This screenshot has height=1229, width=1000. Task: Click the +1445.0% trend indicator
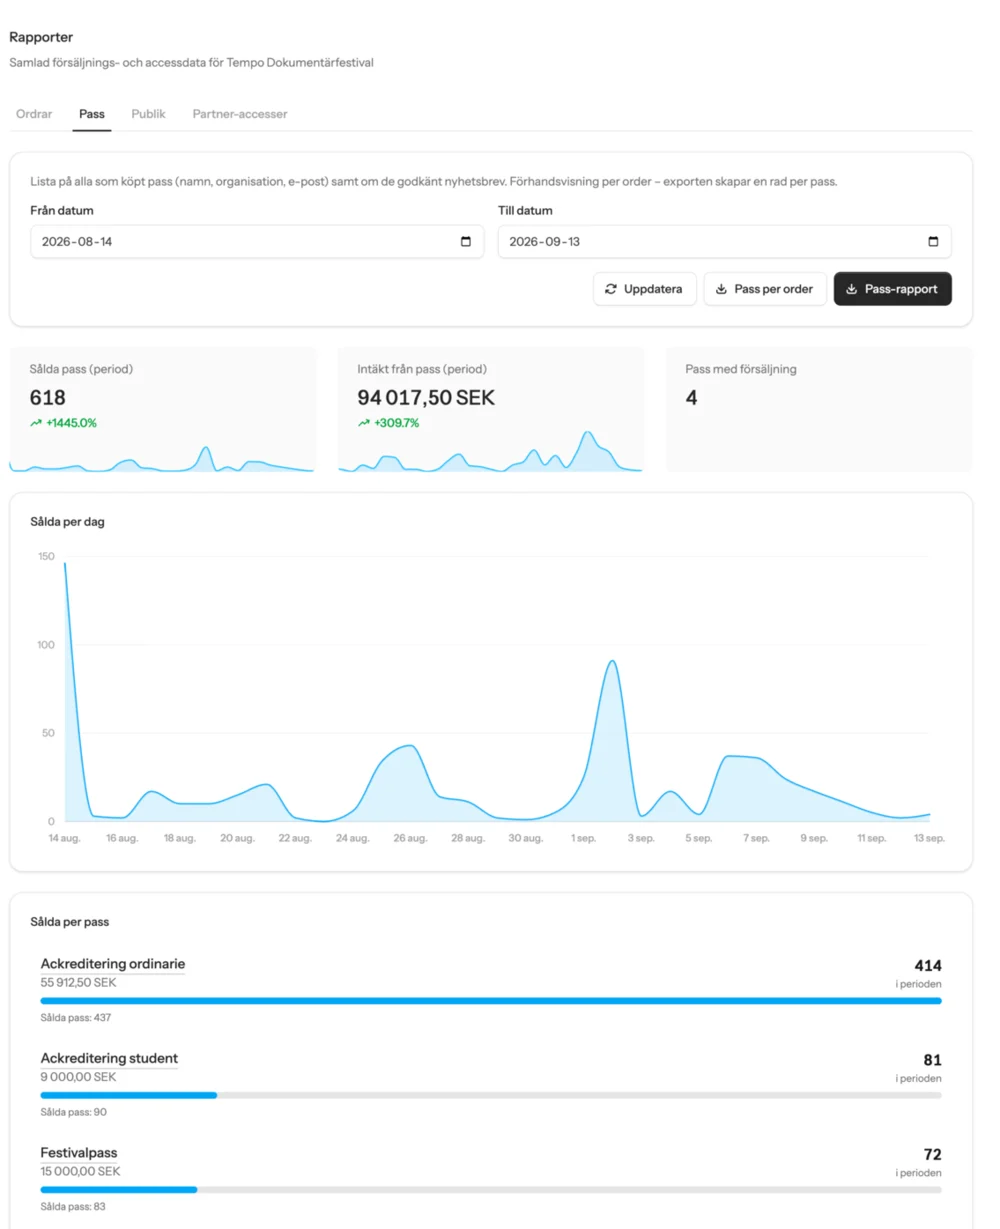pos(63,423)
